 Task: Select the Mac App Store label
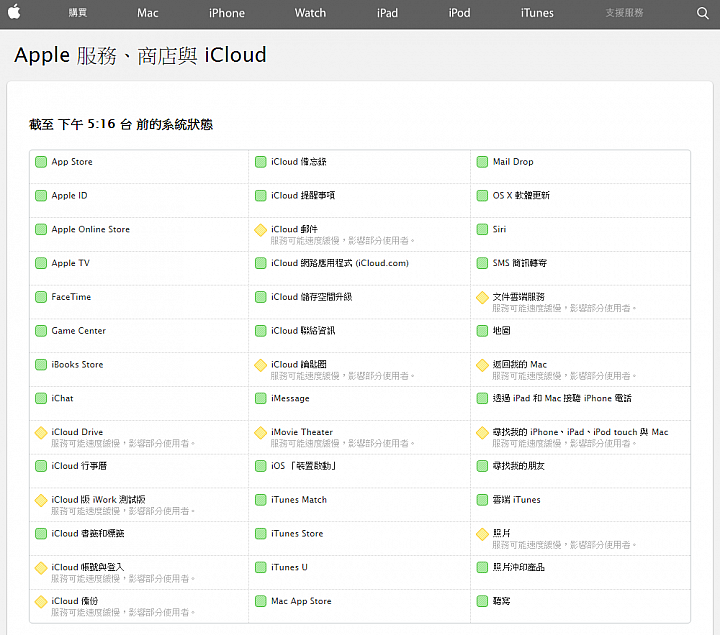(x=301, y=601)
